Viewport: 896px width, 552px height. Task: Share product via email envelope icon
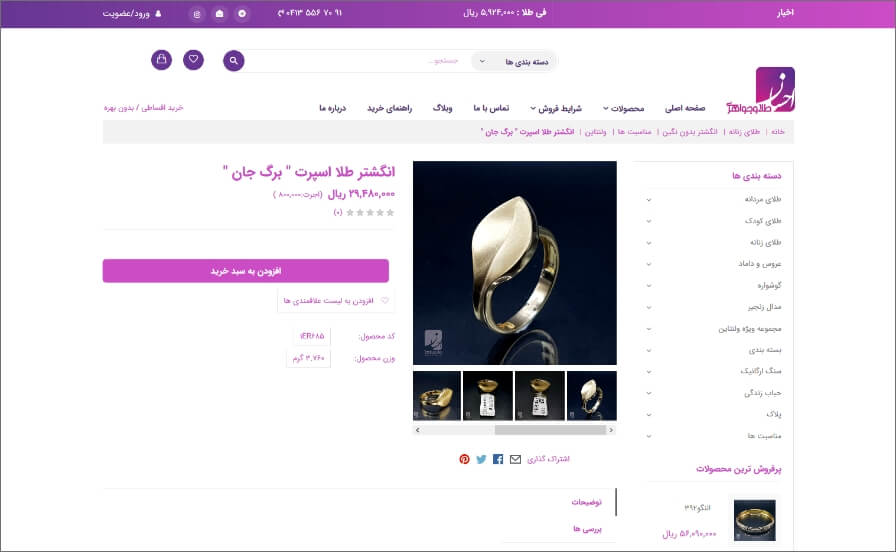click(515, 459)
